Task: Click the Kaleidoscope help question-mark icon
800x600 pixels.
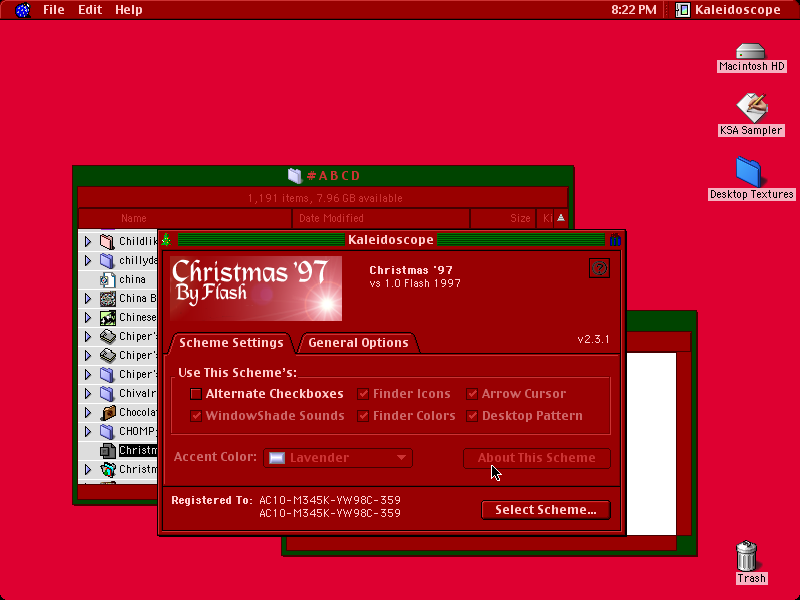Action: click(x=599, y=268)
